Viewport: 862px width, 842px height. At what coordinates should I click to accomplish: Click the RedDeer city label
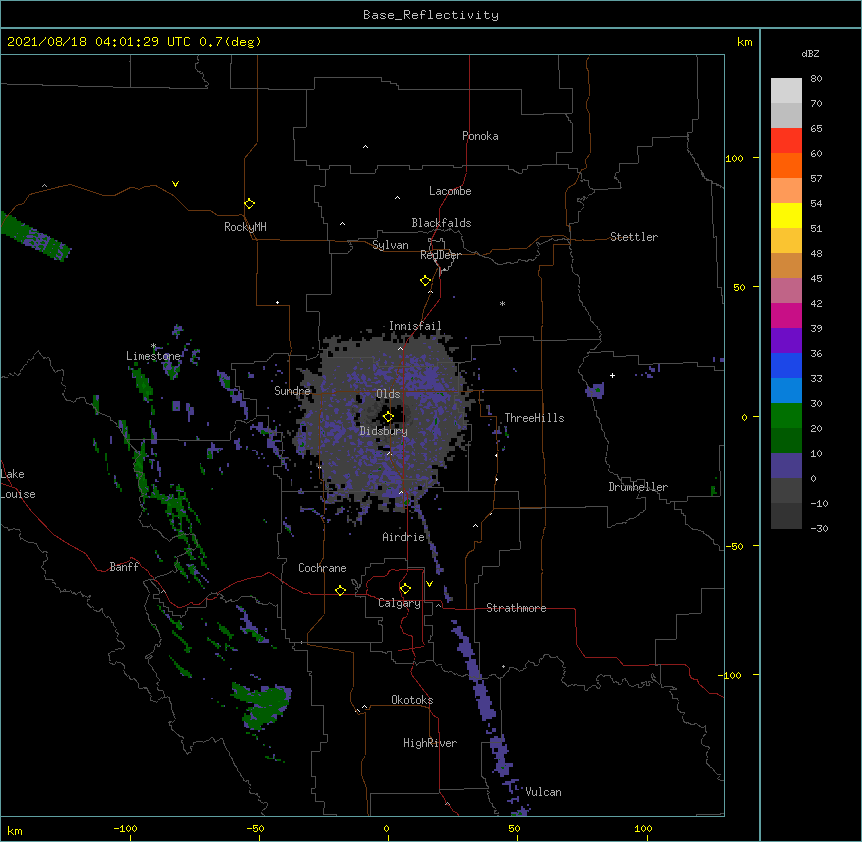click(x=440, y=255)
